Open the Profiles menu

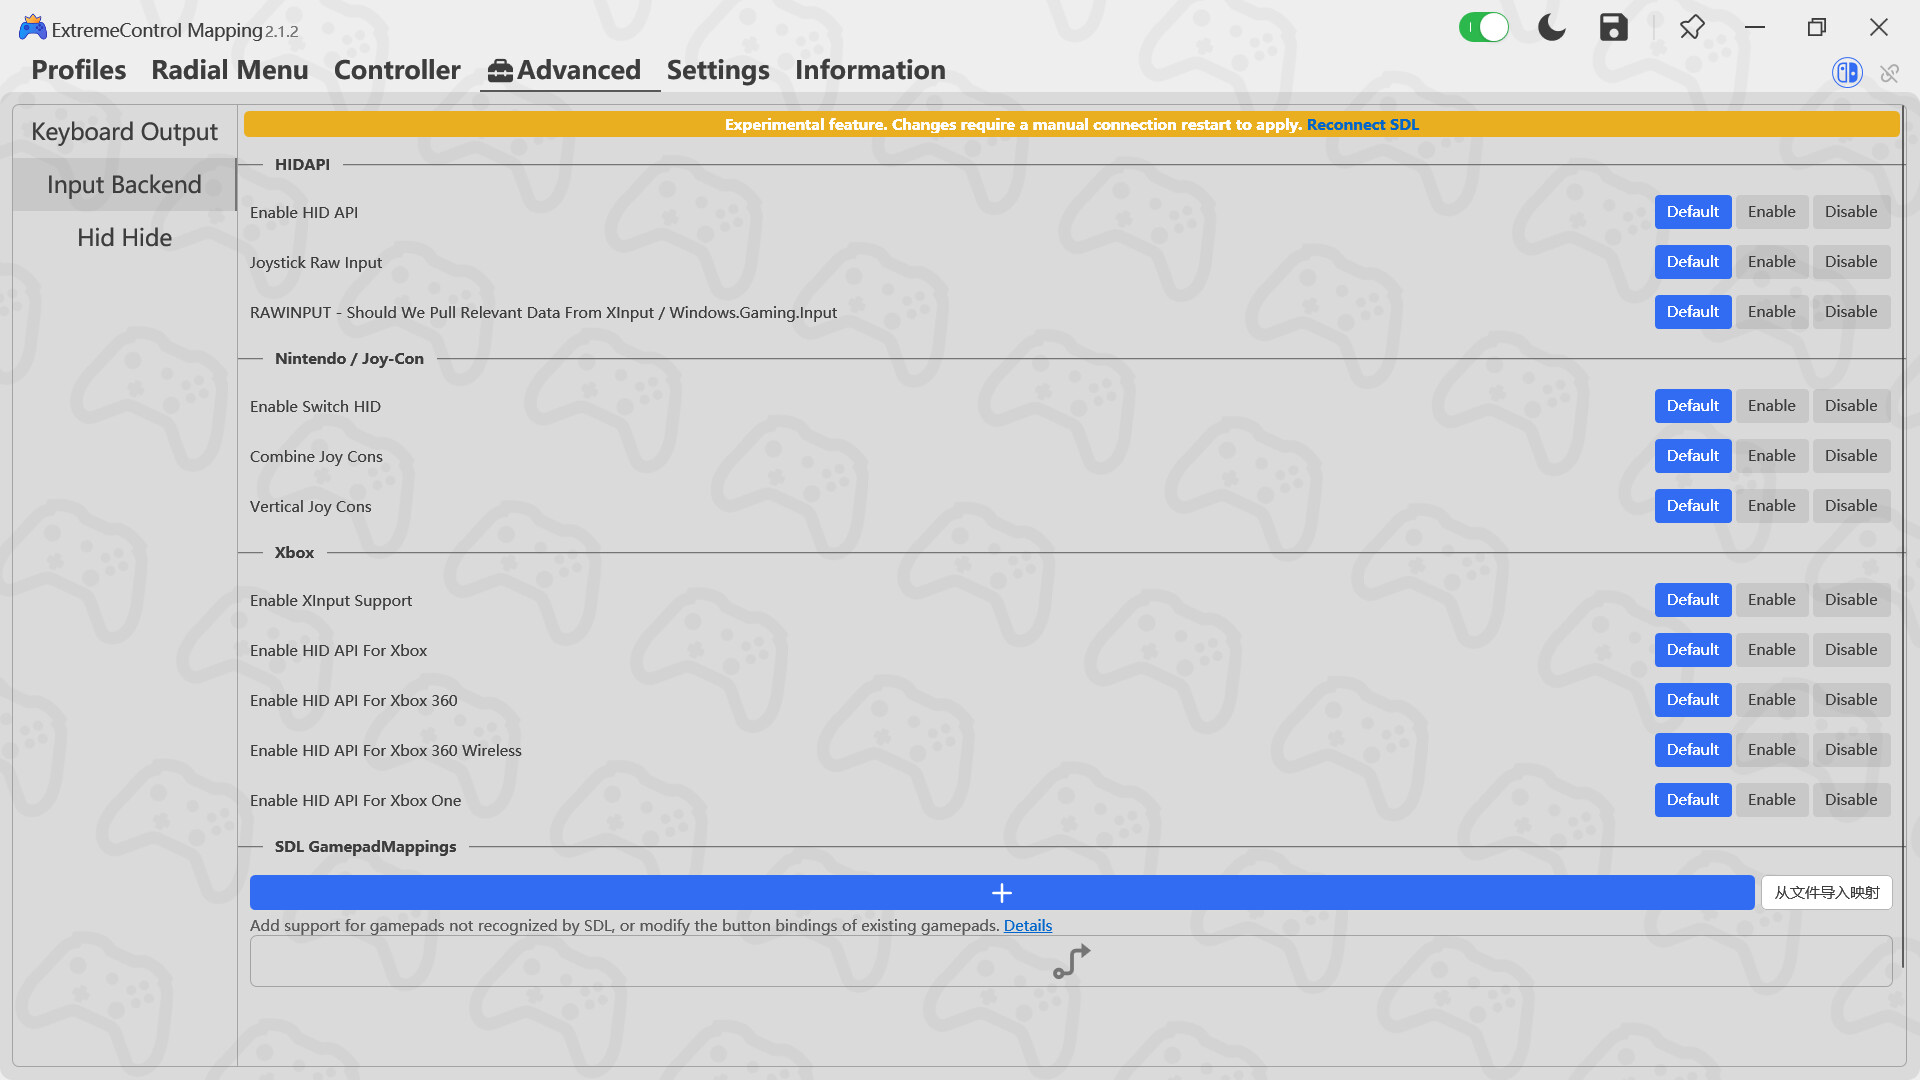click(78, 70)
